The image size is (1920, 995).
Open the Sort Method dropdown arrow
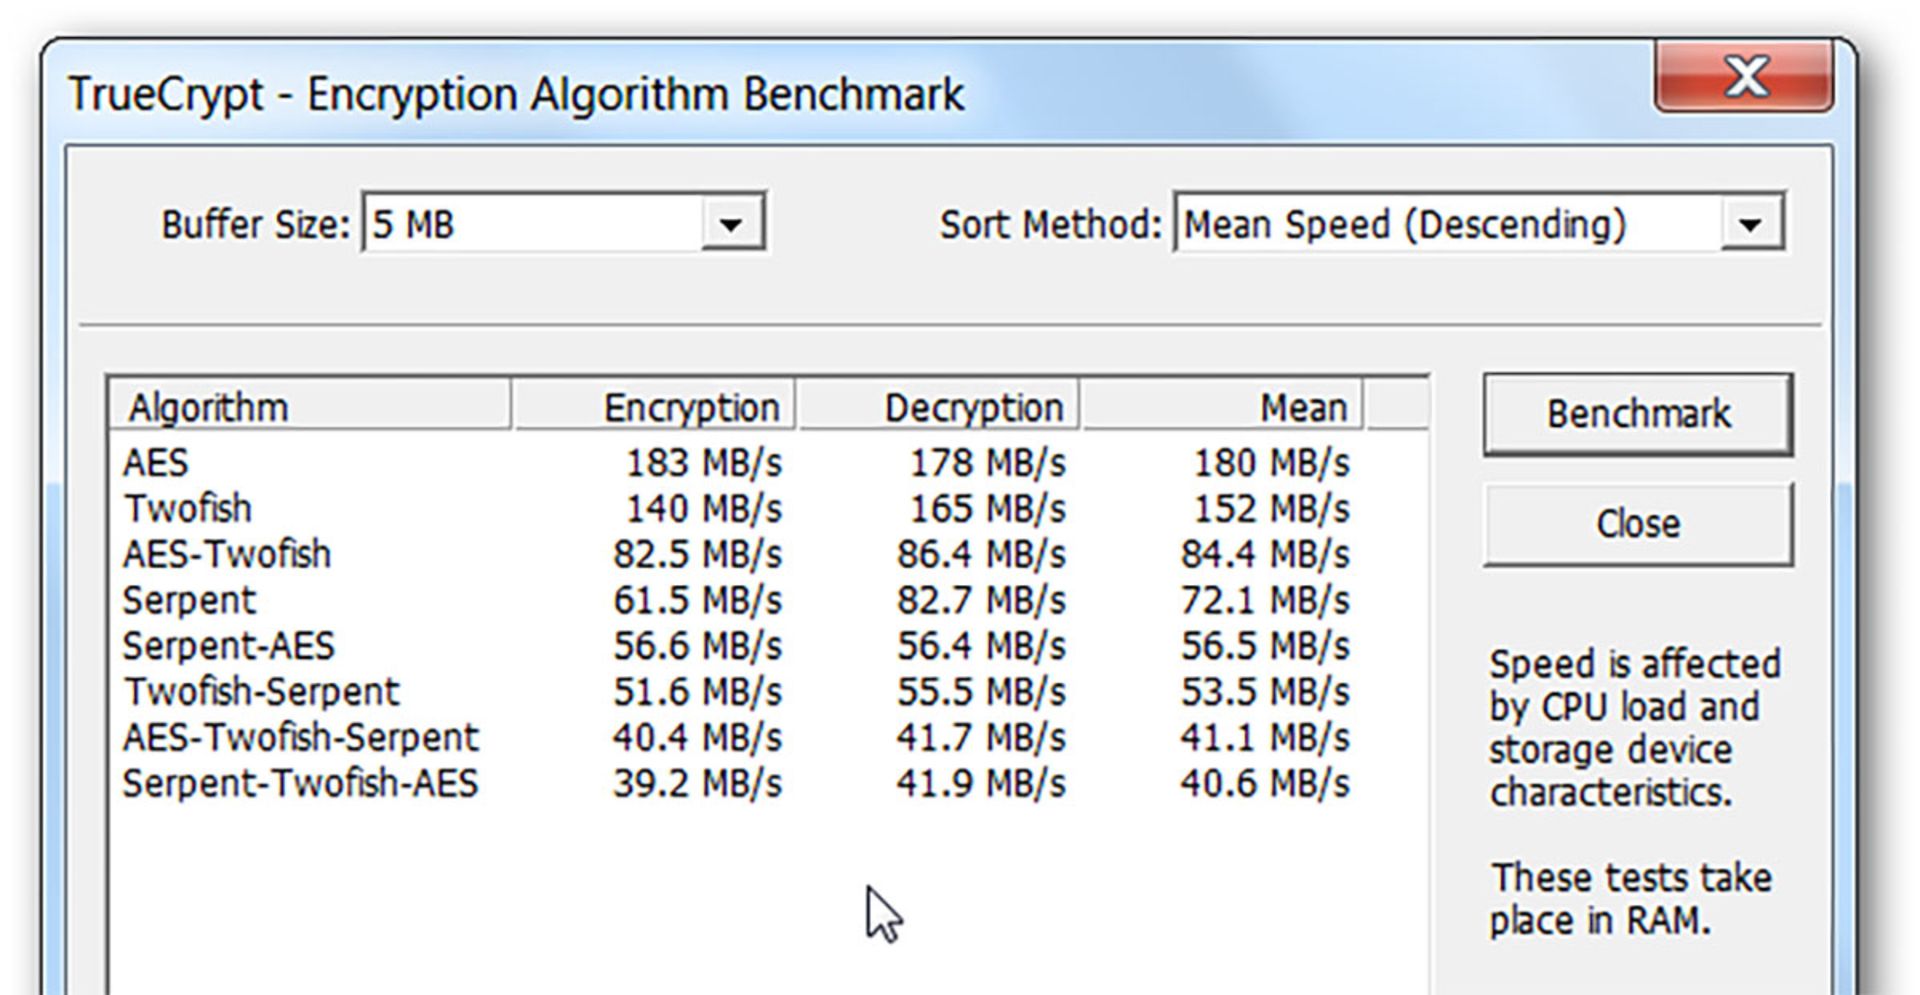pos(1750,224)
